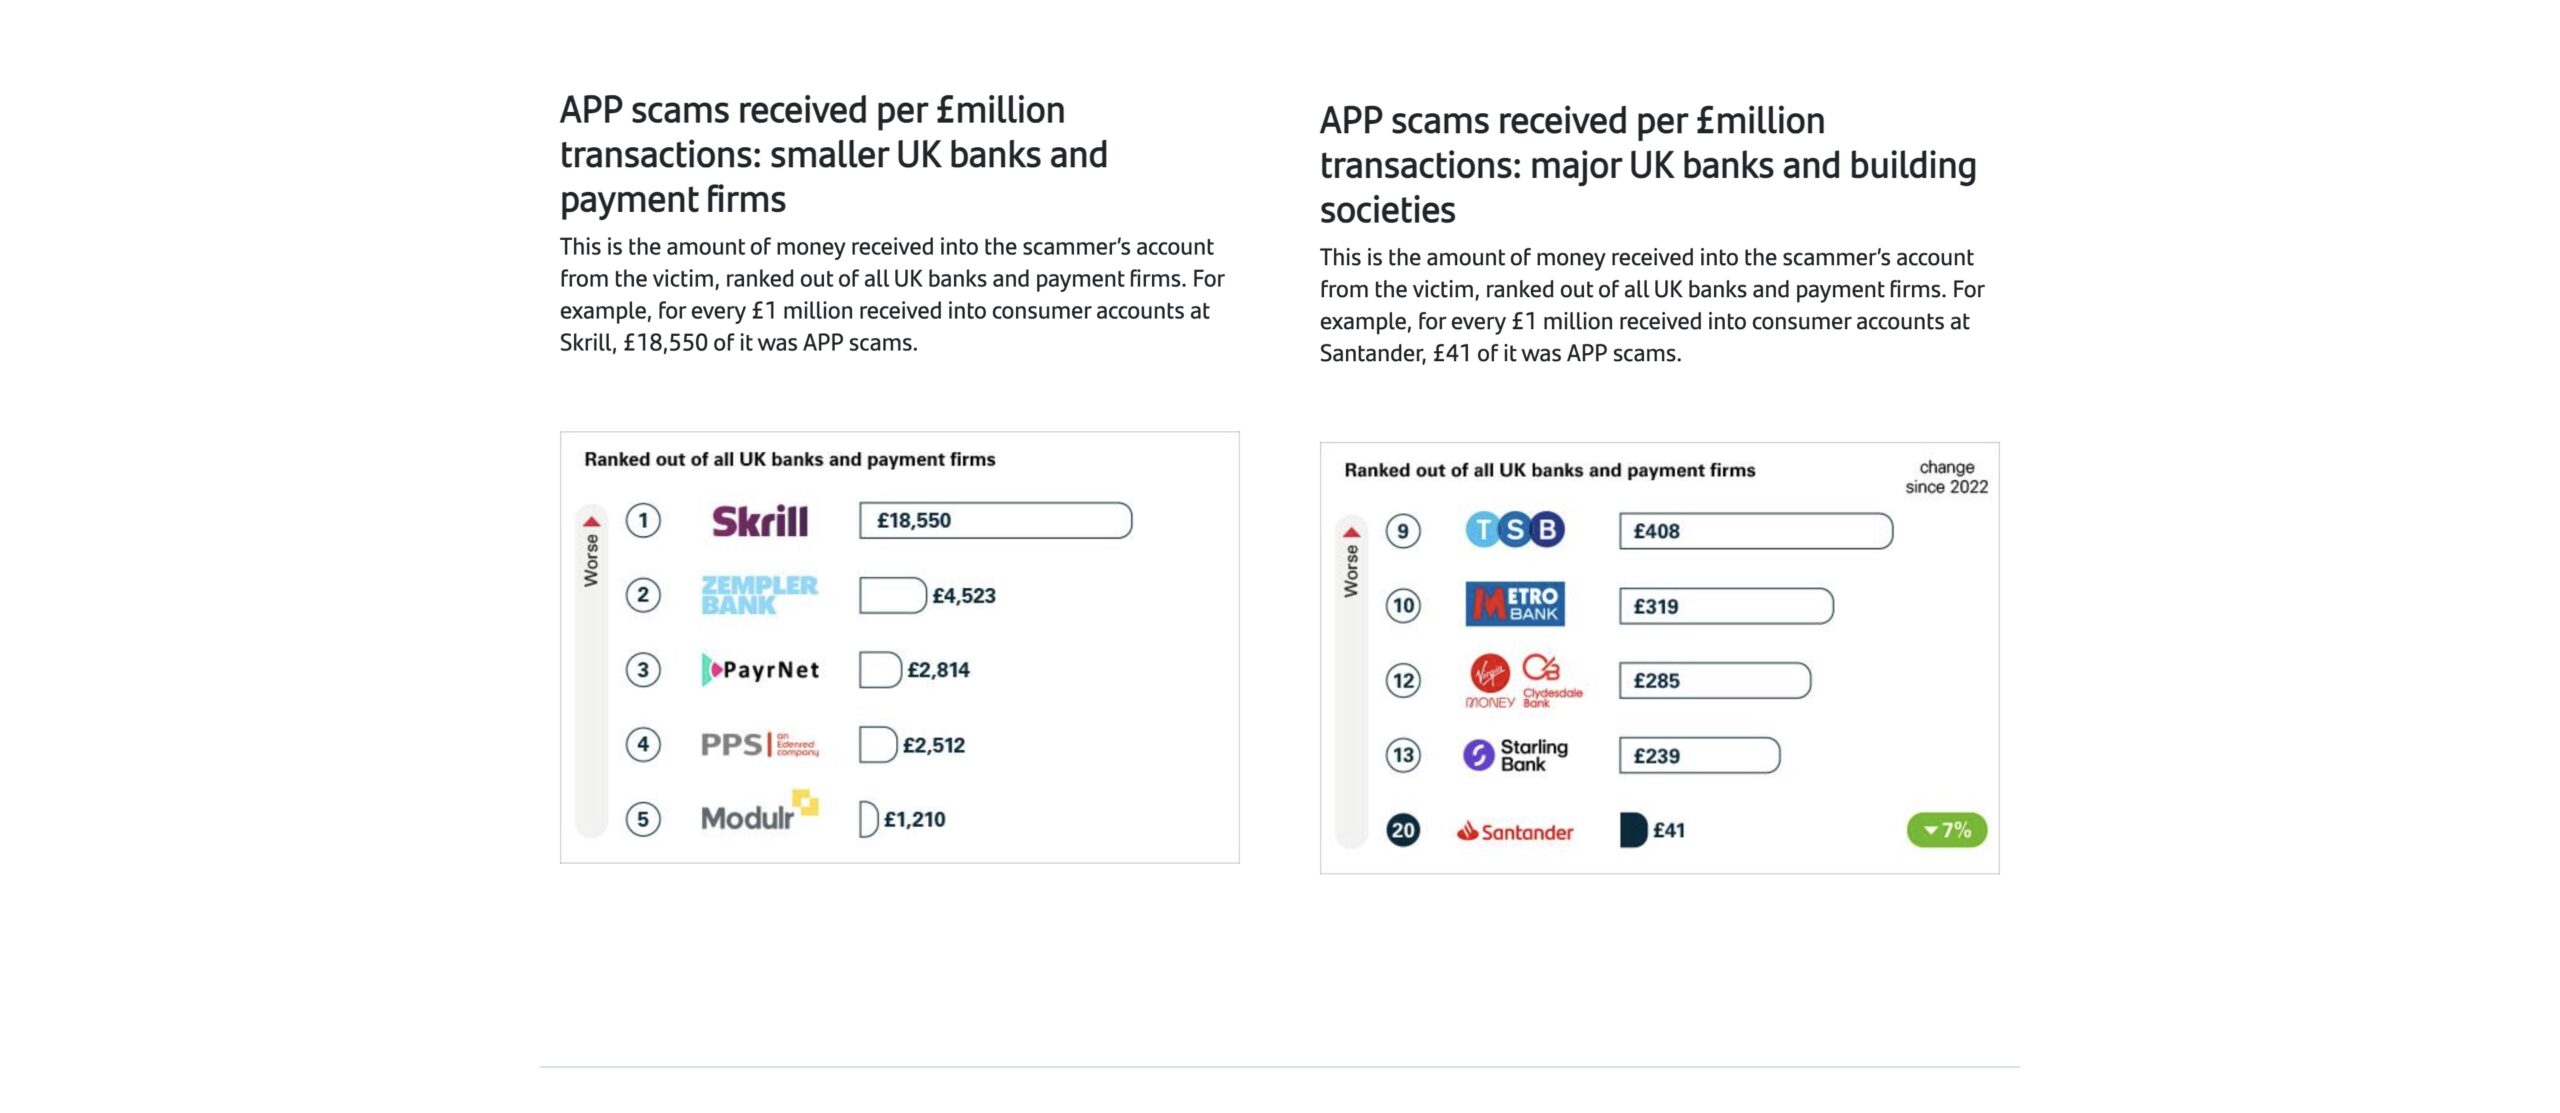Click the Skrill logo
The height and width of the screenshot is (1113, 2560).
(x=759, y=521)
